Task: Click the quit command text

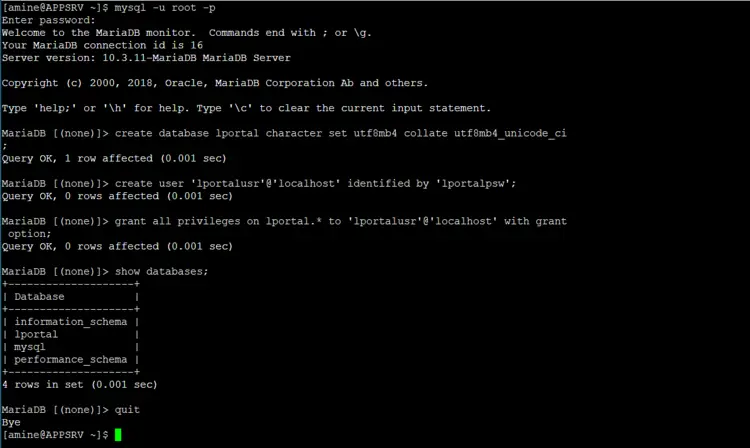Action: coord(127,410)
